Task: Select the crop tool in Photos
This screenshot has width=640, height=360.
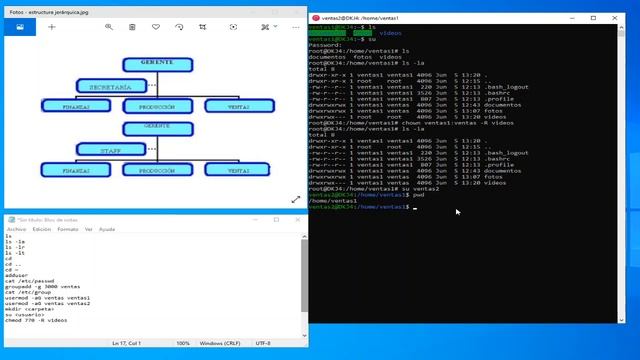Action: click(202, 27)
